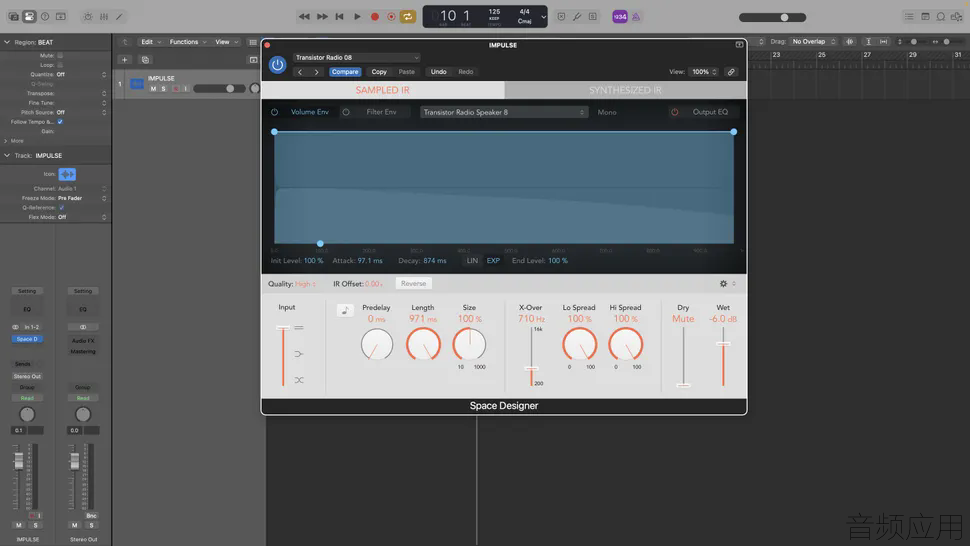Open the Loop Browser icon
The height and width of the screenshot is (546, 970).
pyautogui.click(x=941, y=17)
